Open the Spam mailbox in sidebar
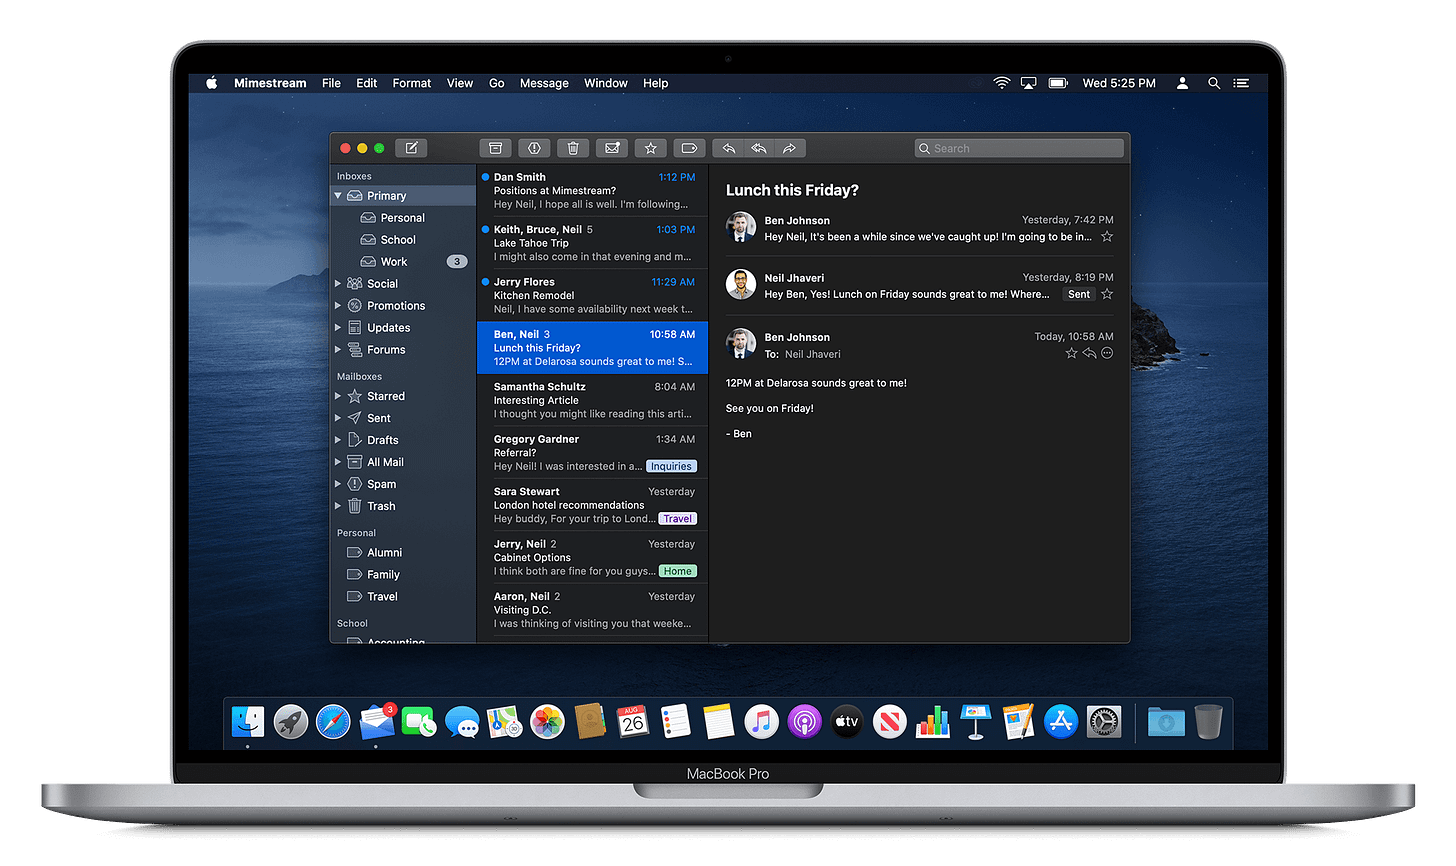 (403, 484)
